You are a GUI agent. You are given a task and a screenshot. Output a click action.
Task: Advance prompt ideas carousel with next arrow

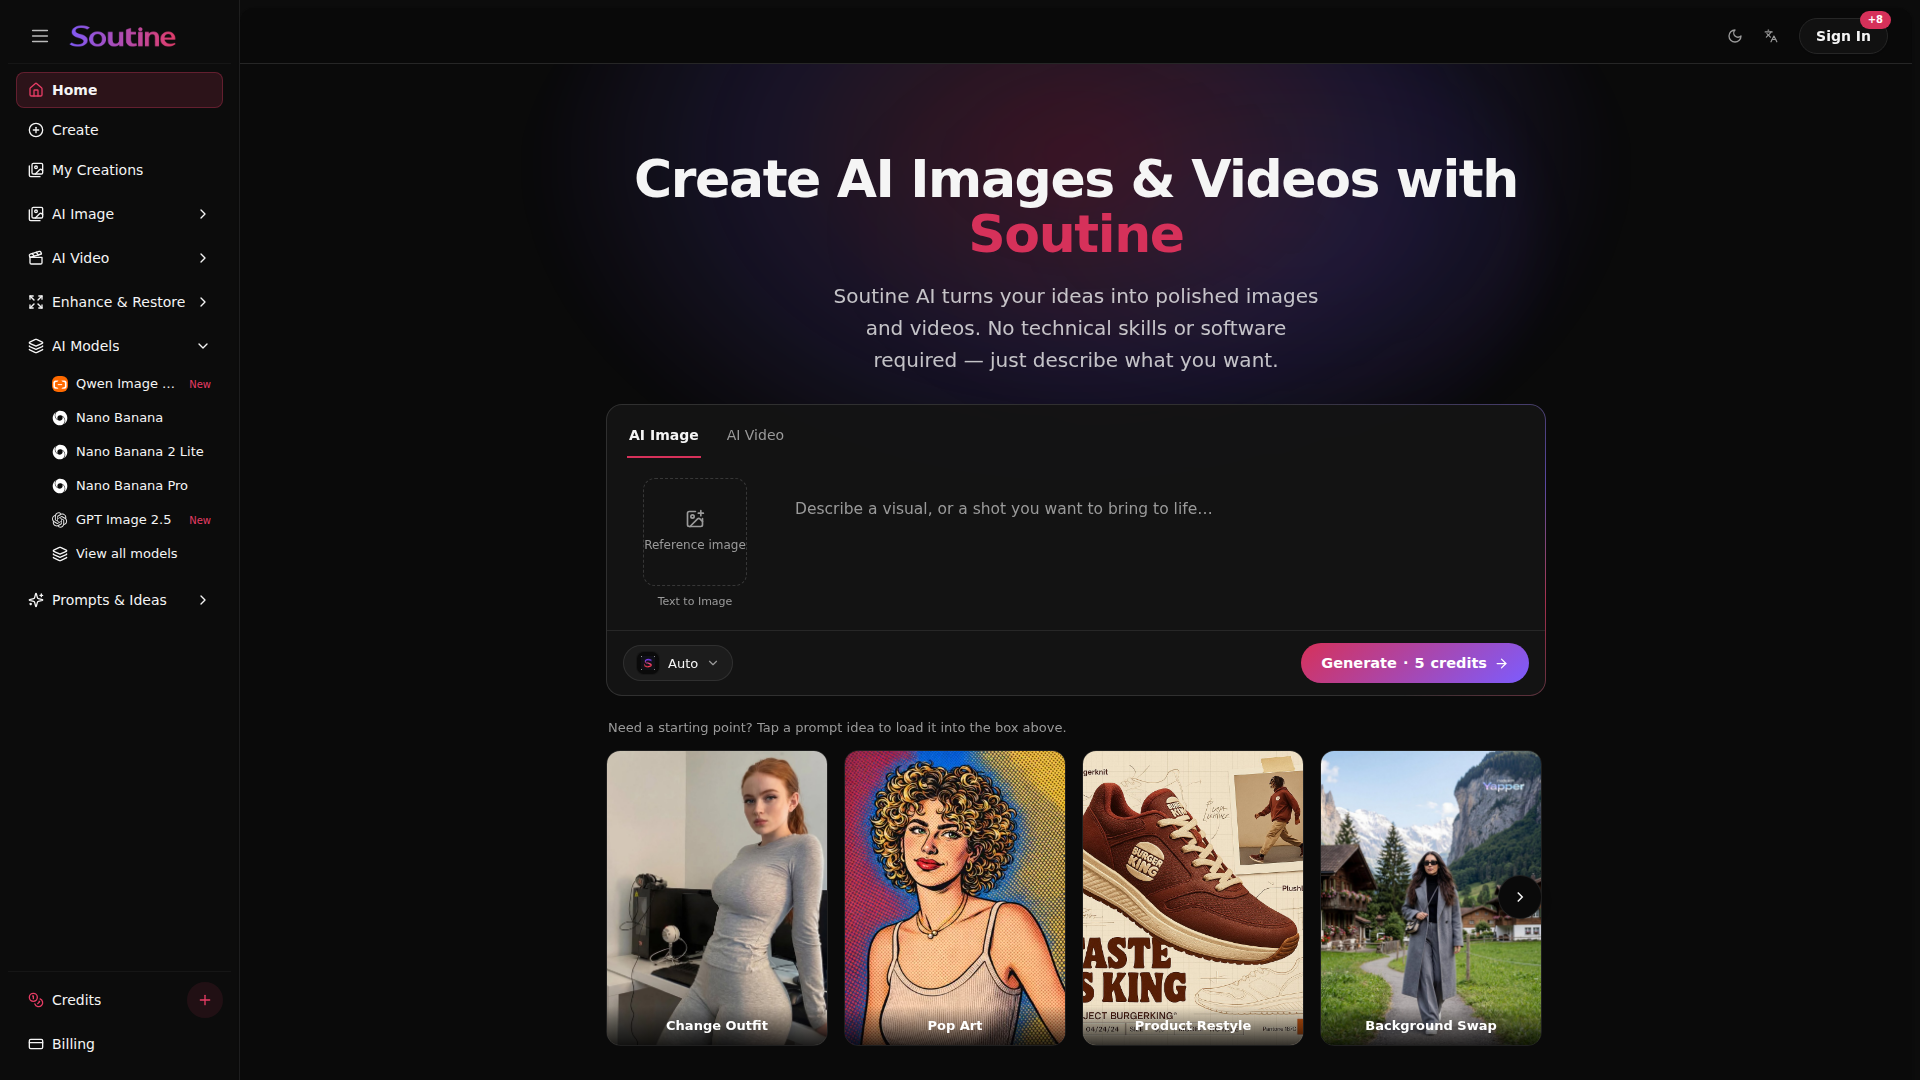click(1519, 897)
